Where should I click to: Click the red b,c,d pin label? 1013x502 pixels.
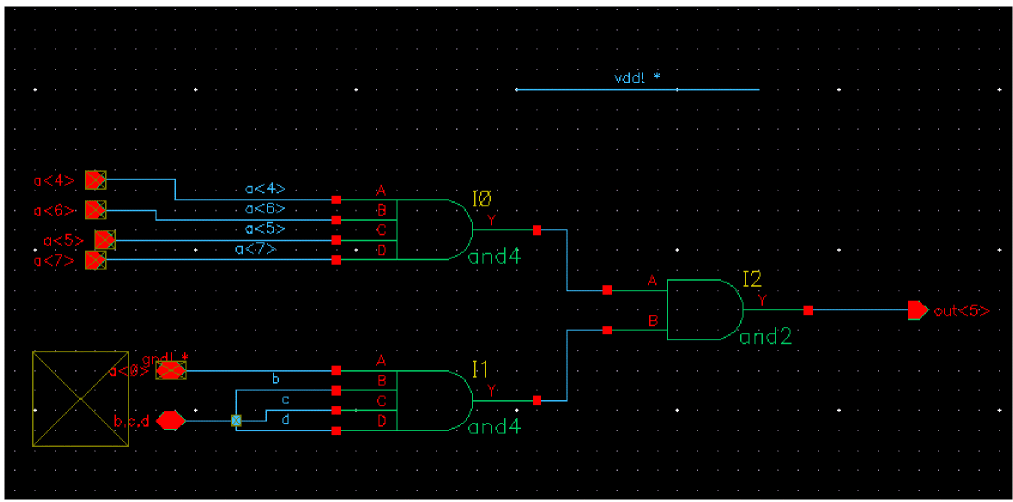pos(132,423)
